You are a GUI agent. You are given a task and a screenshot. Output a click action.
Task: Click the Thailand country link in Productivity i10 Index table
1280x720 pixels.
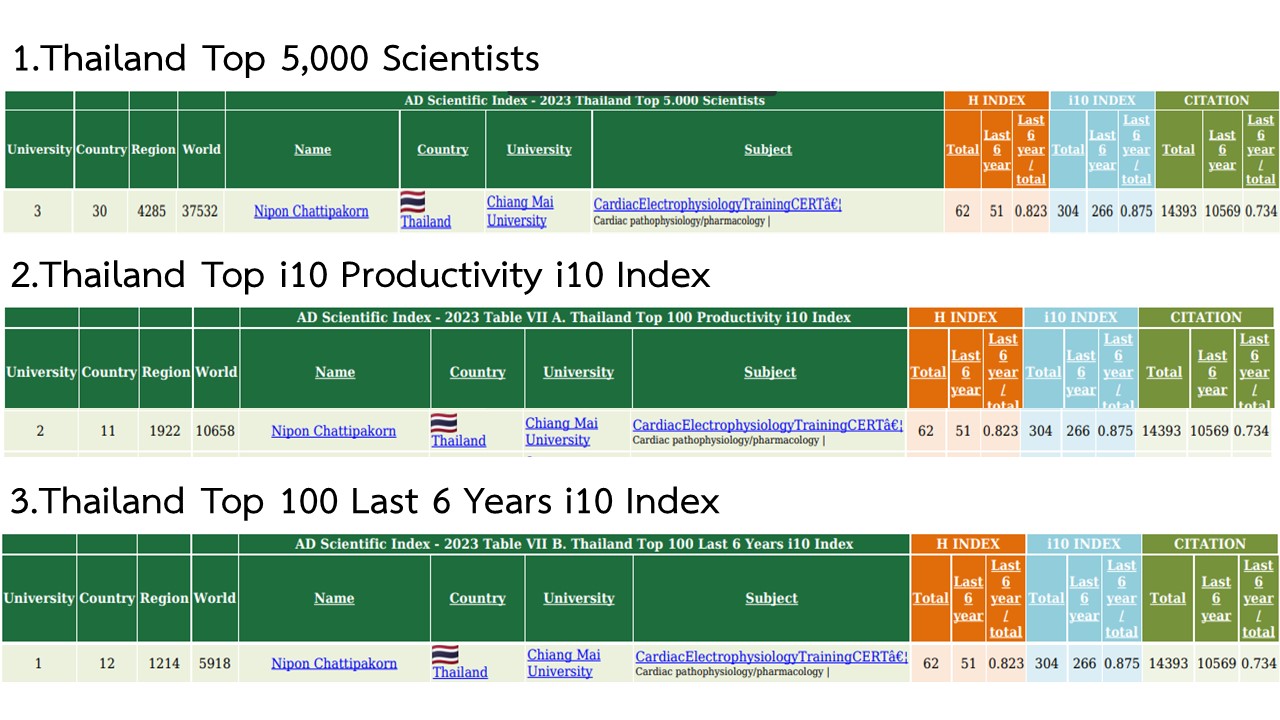[459, 440]
